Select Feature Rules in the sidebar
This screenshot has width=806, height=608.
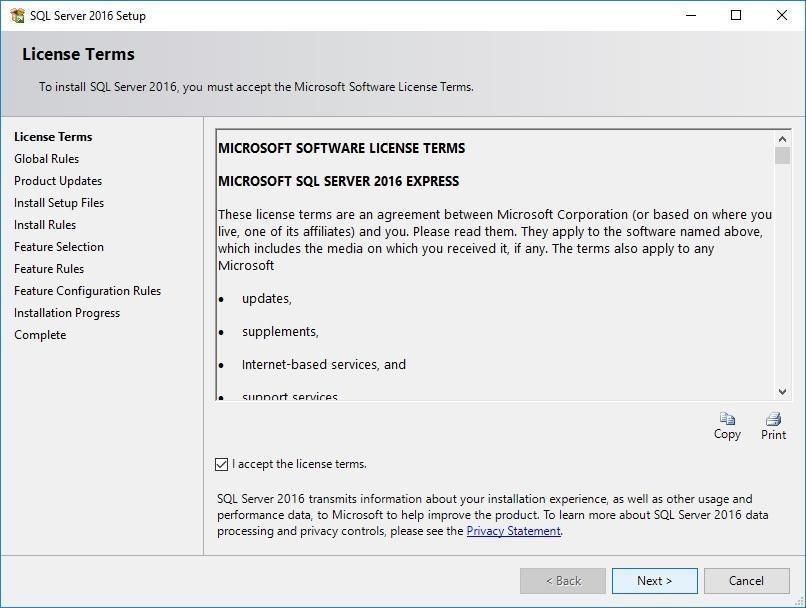49,269
